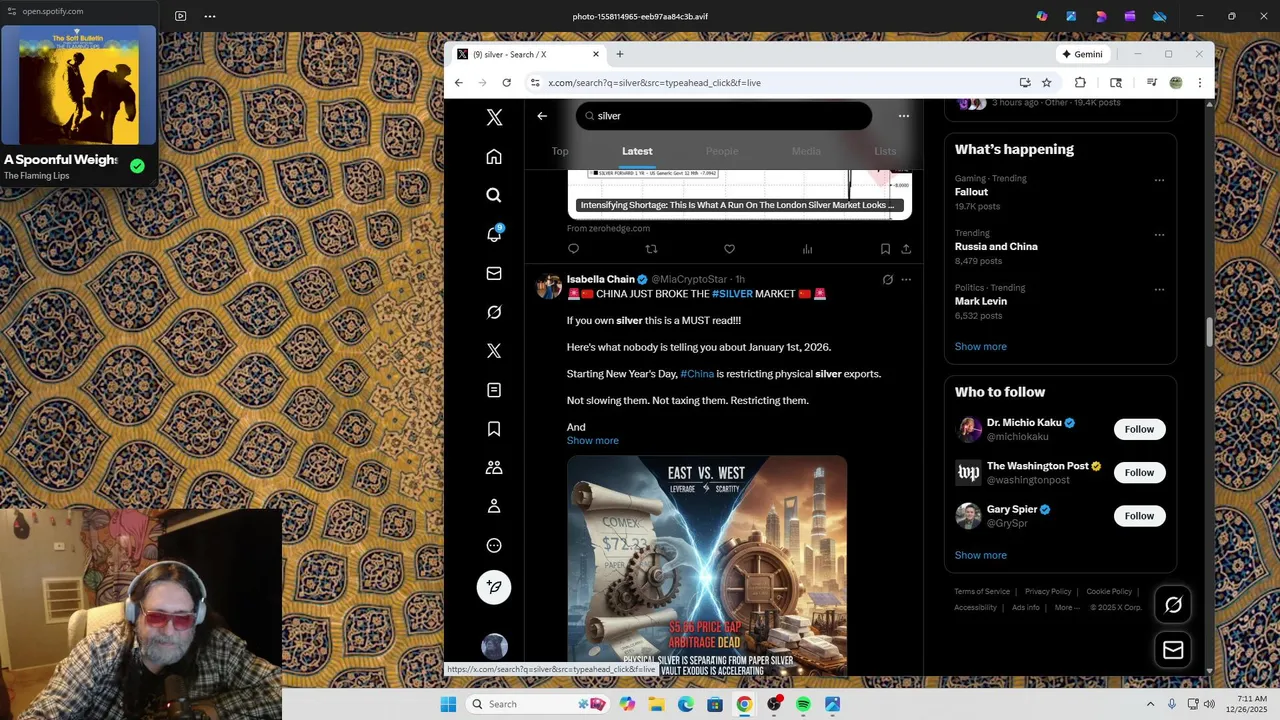Open Grok icon in X sidebar
The image size is (1280, 720).
(x=494, y=312)
